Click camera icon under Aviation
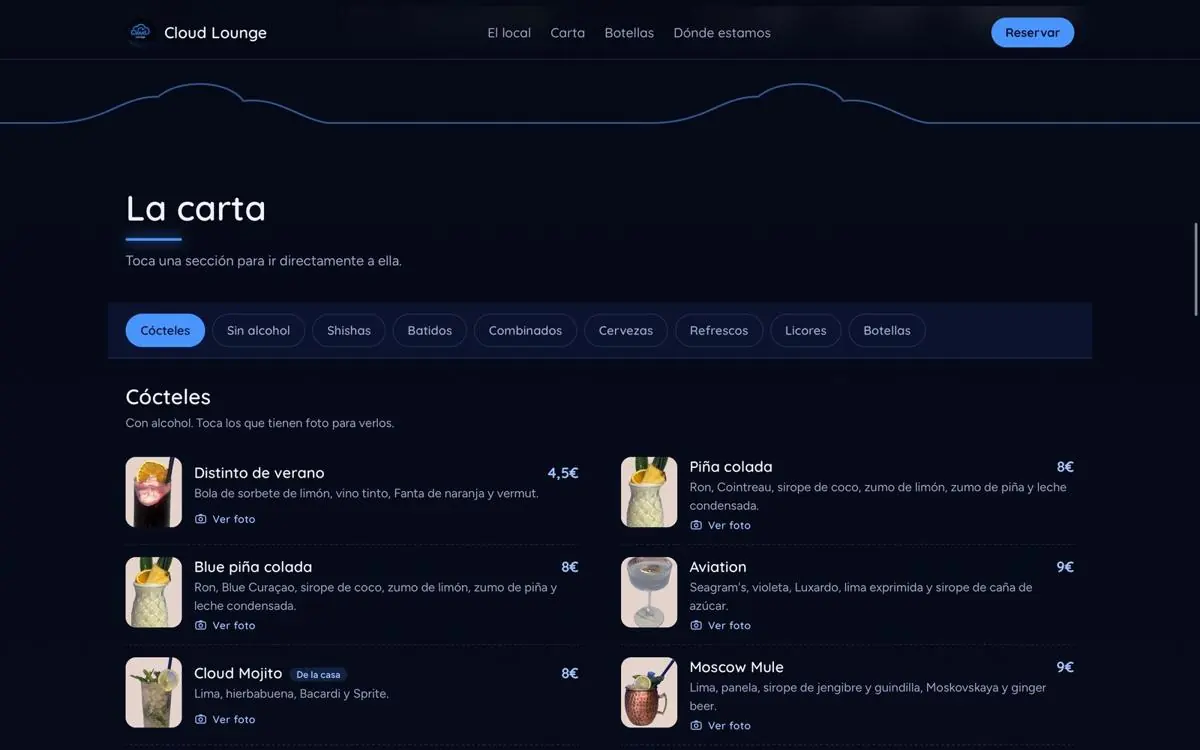 pos(696,625)
